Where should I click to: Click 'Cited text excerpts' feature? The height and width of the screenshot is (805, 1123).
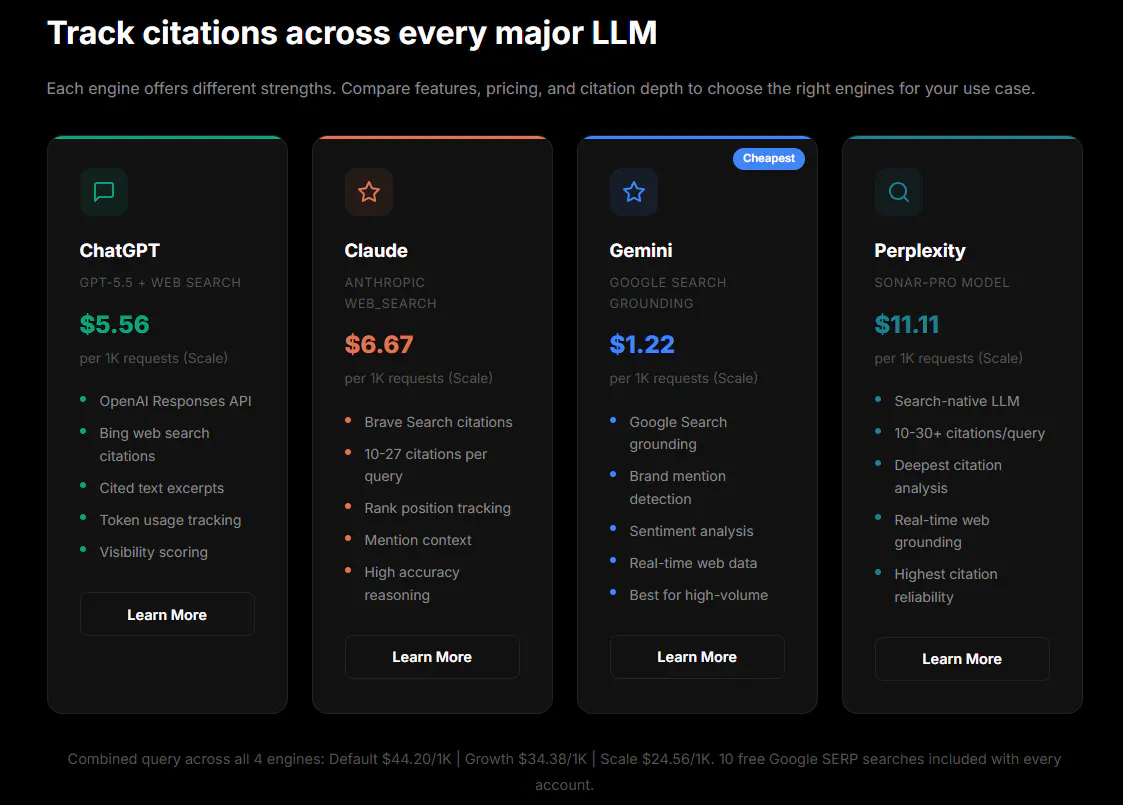click(x=162, y=488)
